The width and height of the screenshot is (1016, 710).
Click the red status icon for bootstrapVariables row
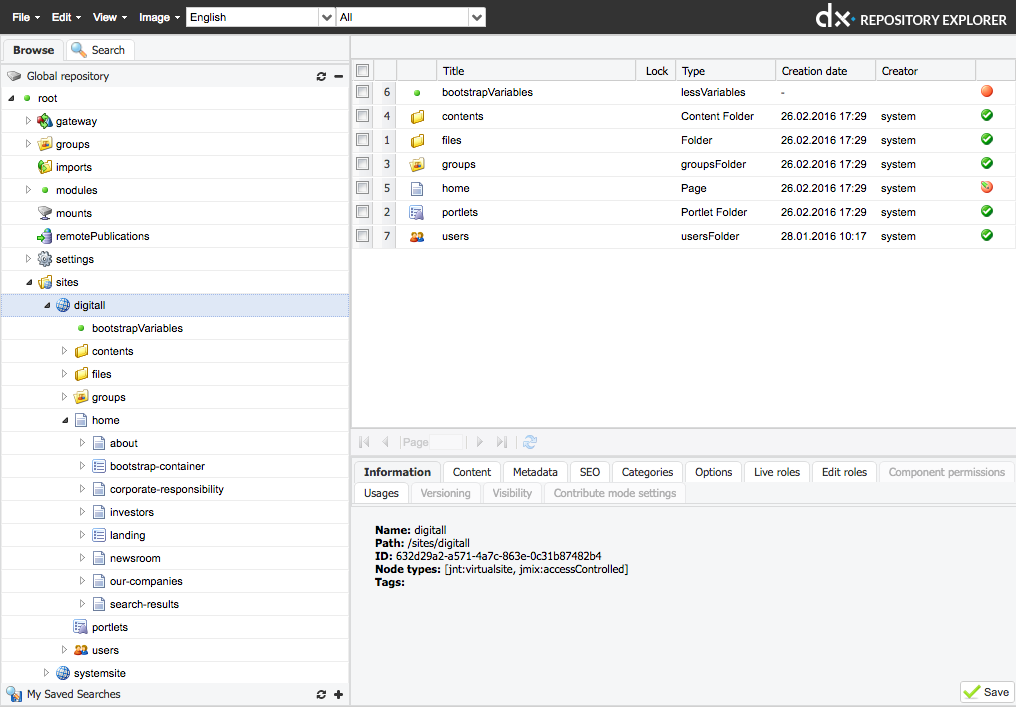click(987, 91)
